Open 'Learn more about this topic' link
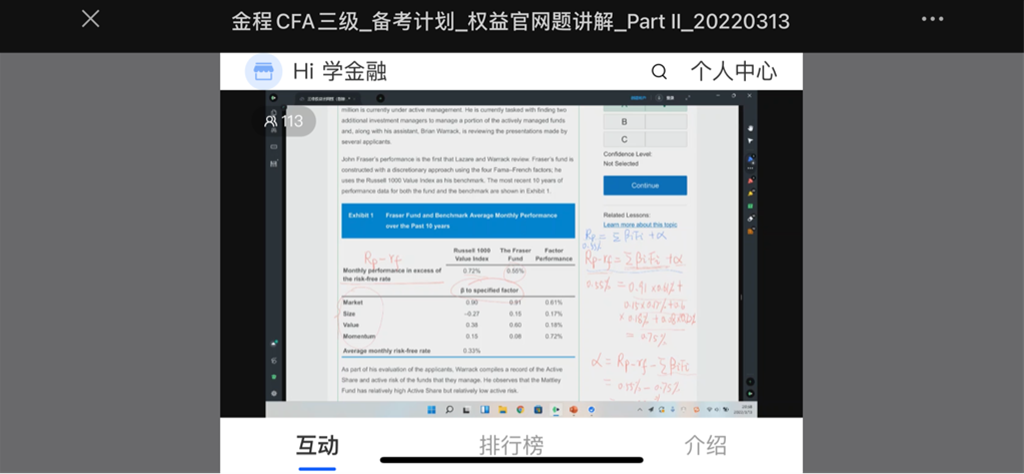This screenshot has width=1024, height=474. point(640,225)
